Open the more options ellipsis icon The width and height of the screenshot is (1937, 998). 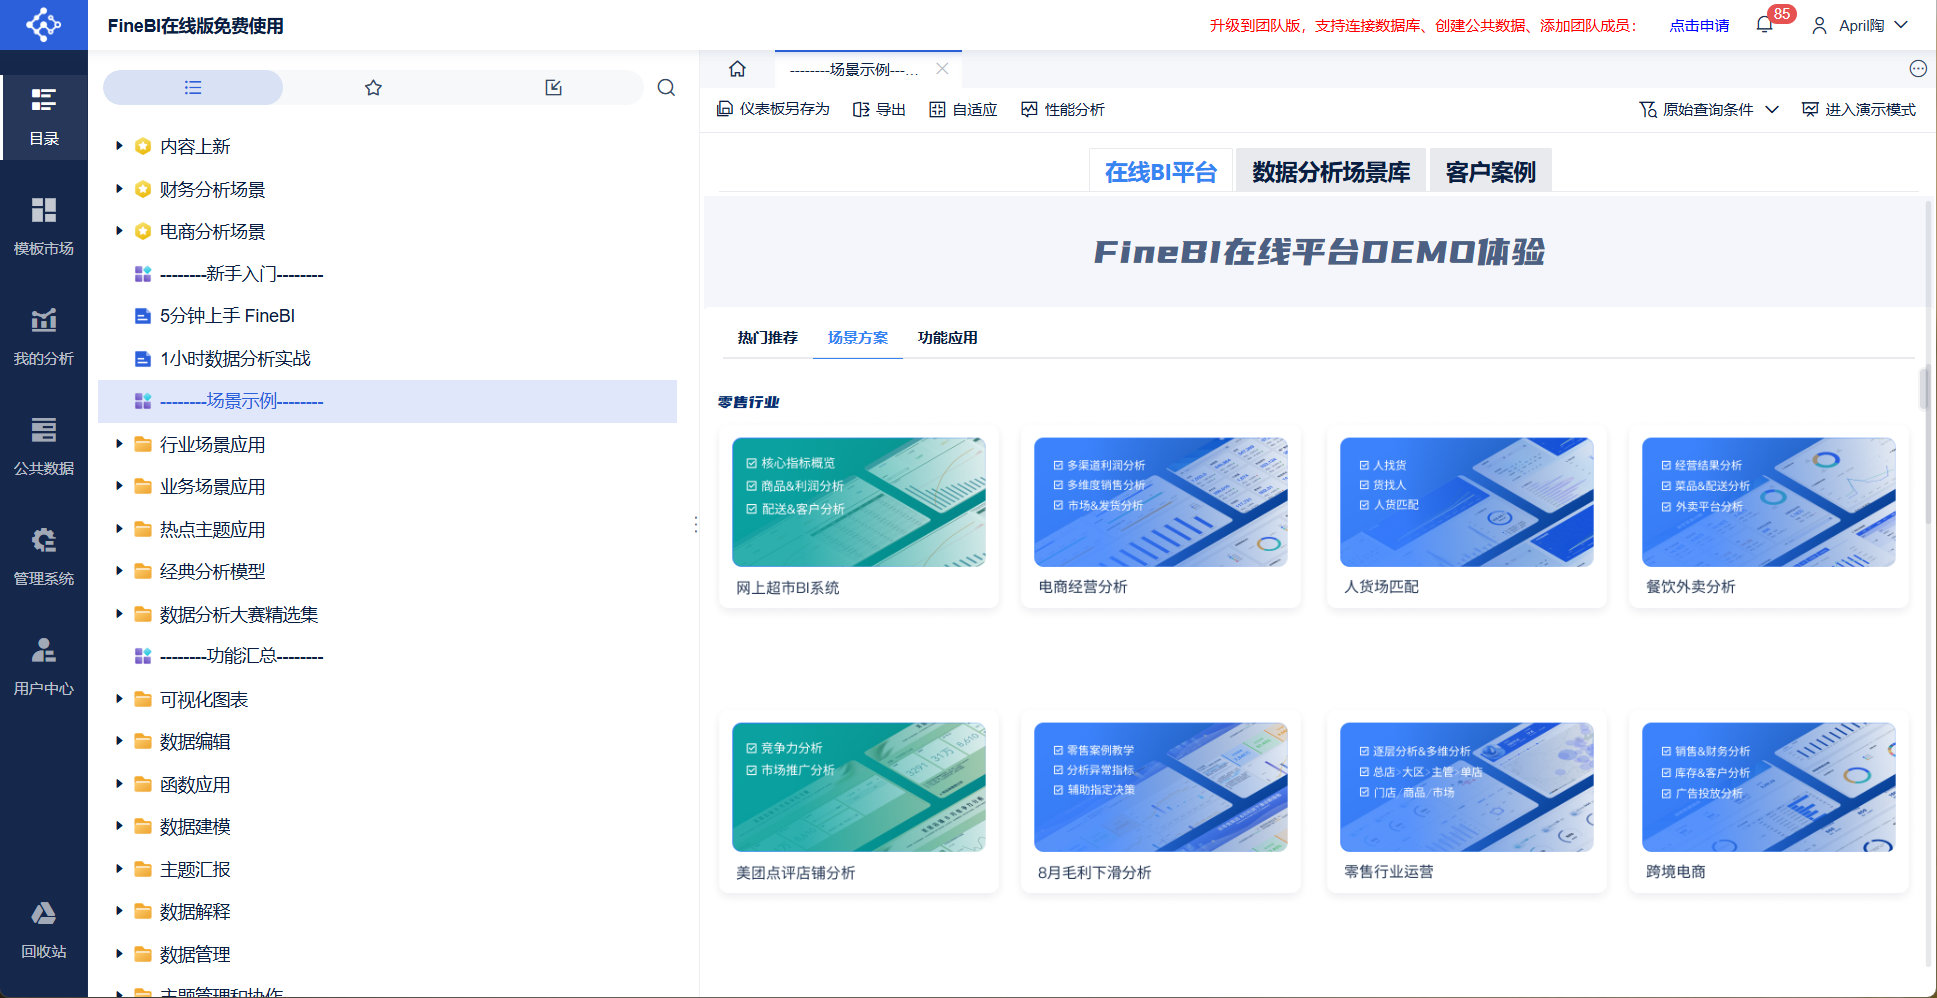tap(1918, 69)
